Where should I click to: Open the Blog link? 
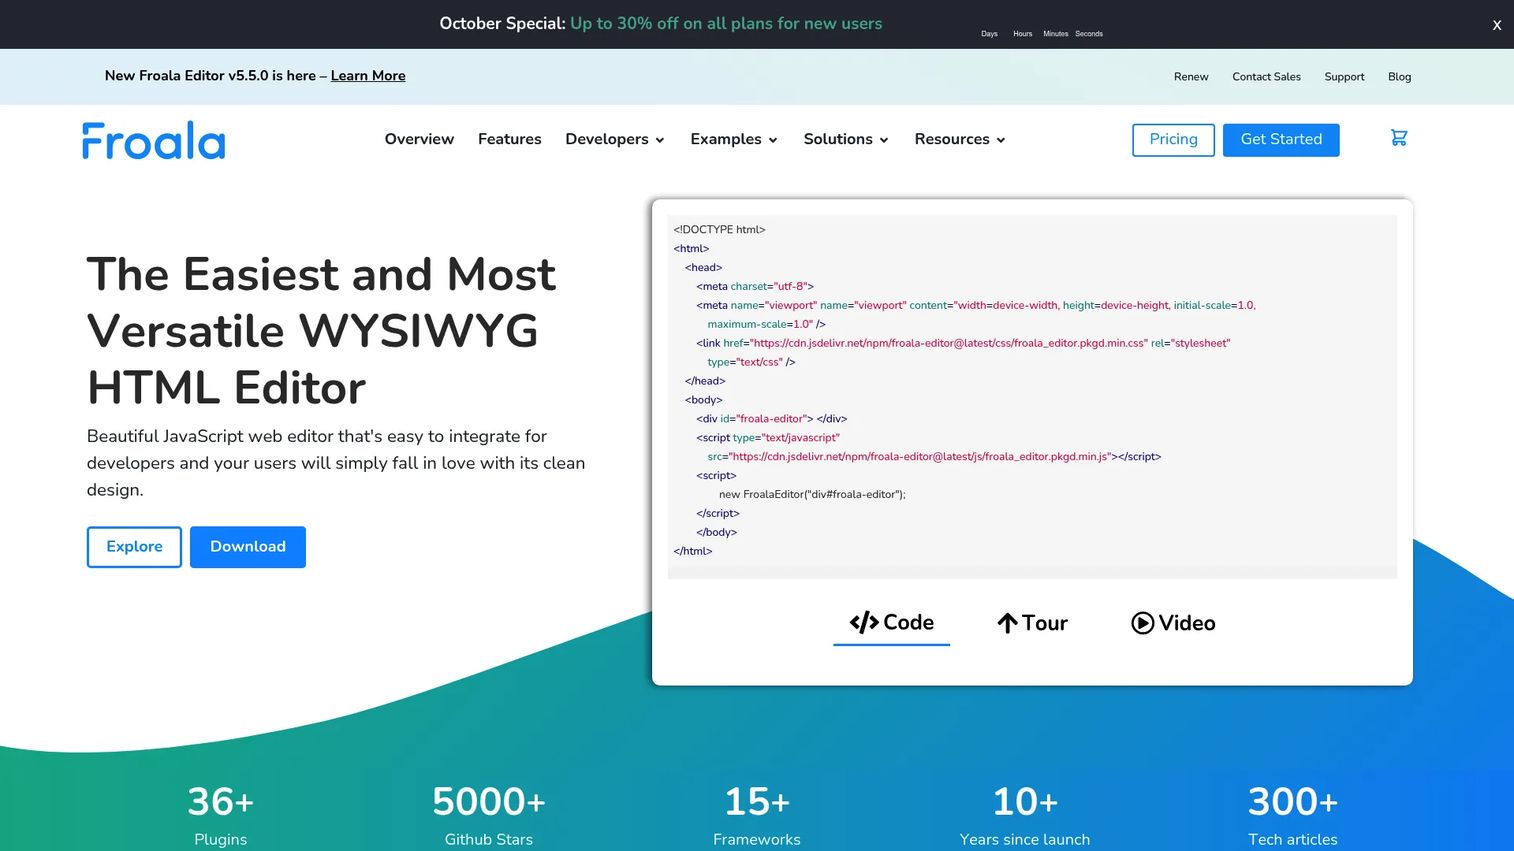(x=1399, y=77)
